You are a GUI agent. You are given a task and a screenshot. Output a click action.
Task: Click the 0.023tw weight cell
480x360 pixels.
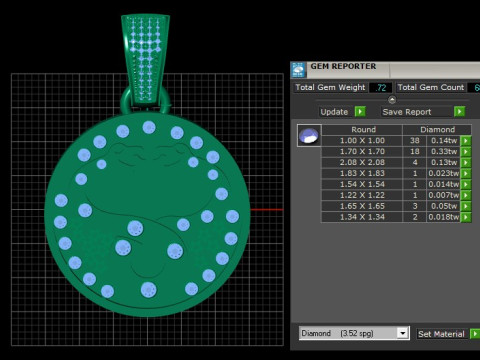(x=444, y=173)
